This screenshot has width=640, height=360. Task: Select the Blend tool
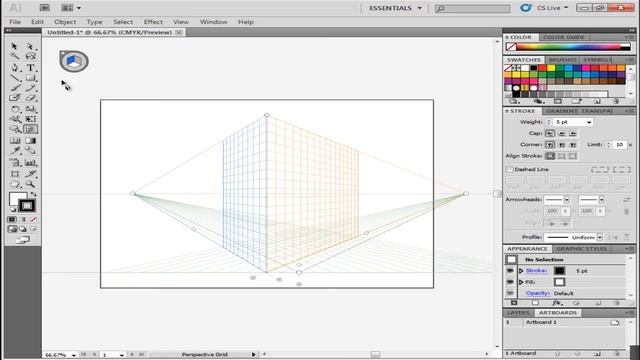click(x=30, y=151)
